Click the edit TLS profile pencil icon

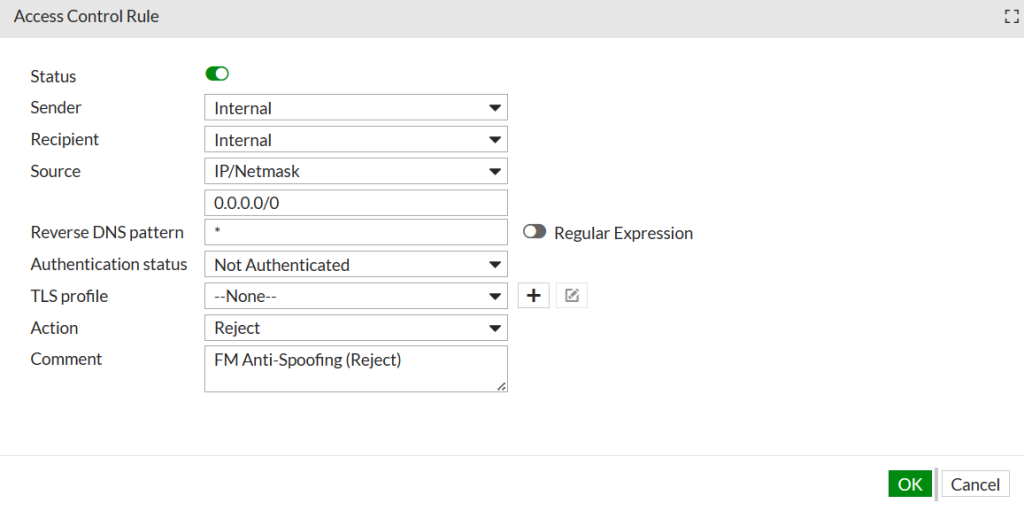pos(571,296)
